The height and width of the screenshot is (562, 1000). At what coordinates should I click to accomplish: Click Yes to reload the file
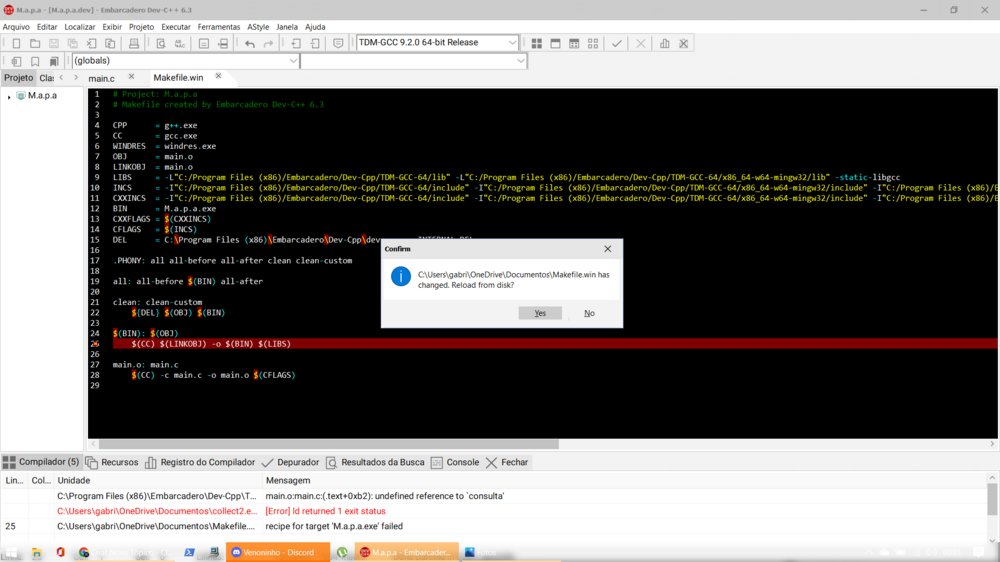[x=540, y=313]
